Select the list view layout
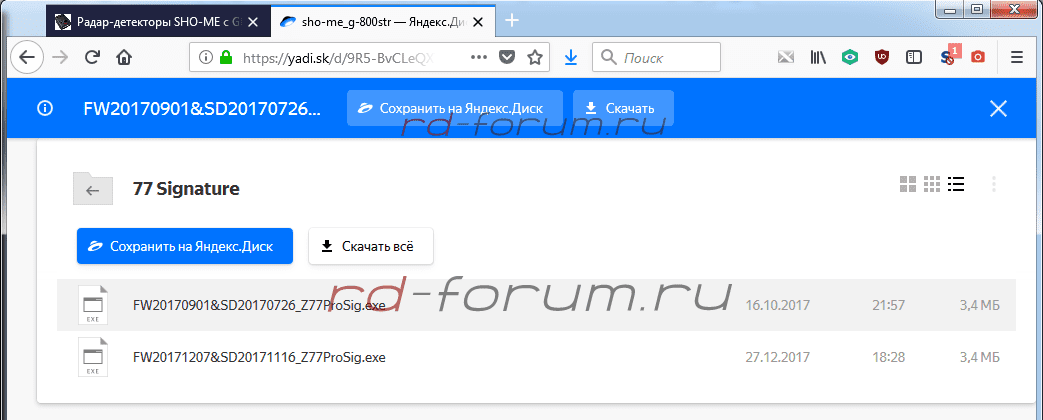1043x420 pixels. [x=956, y=184]
